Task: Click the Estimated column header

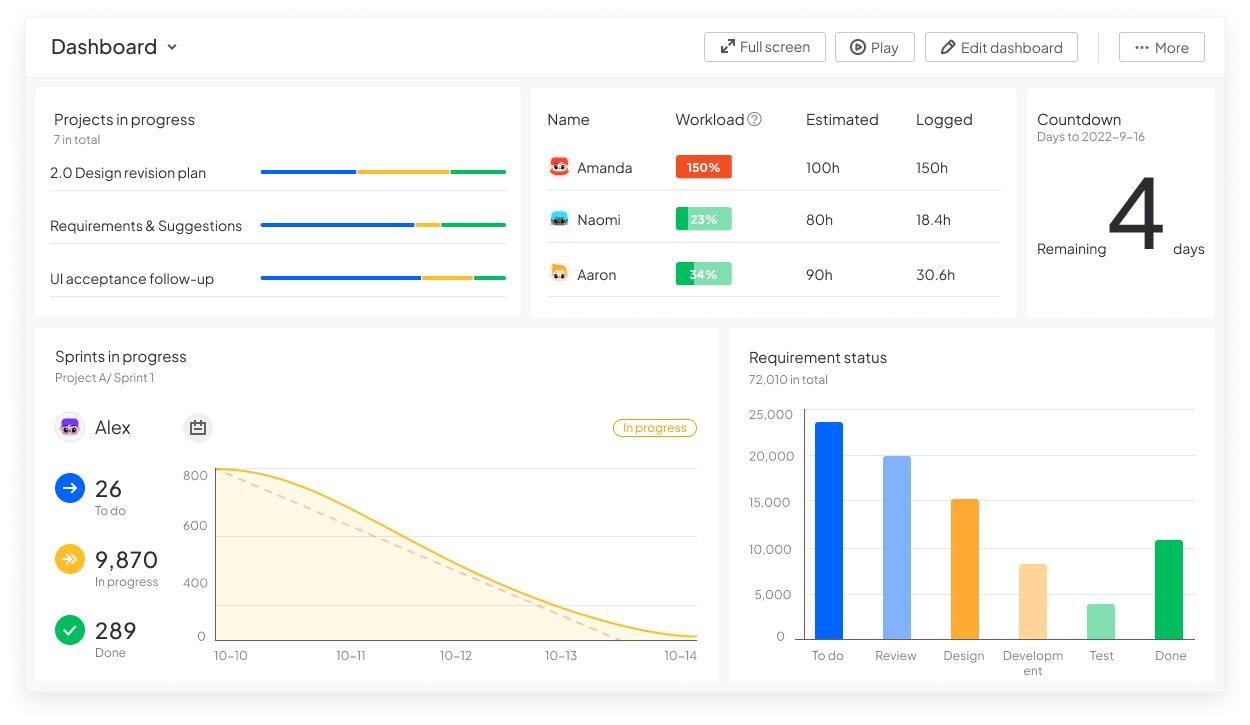Action: (x=842, y=119)
